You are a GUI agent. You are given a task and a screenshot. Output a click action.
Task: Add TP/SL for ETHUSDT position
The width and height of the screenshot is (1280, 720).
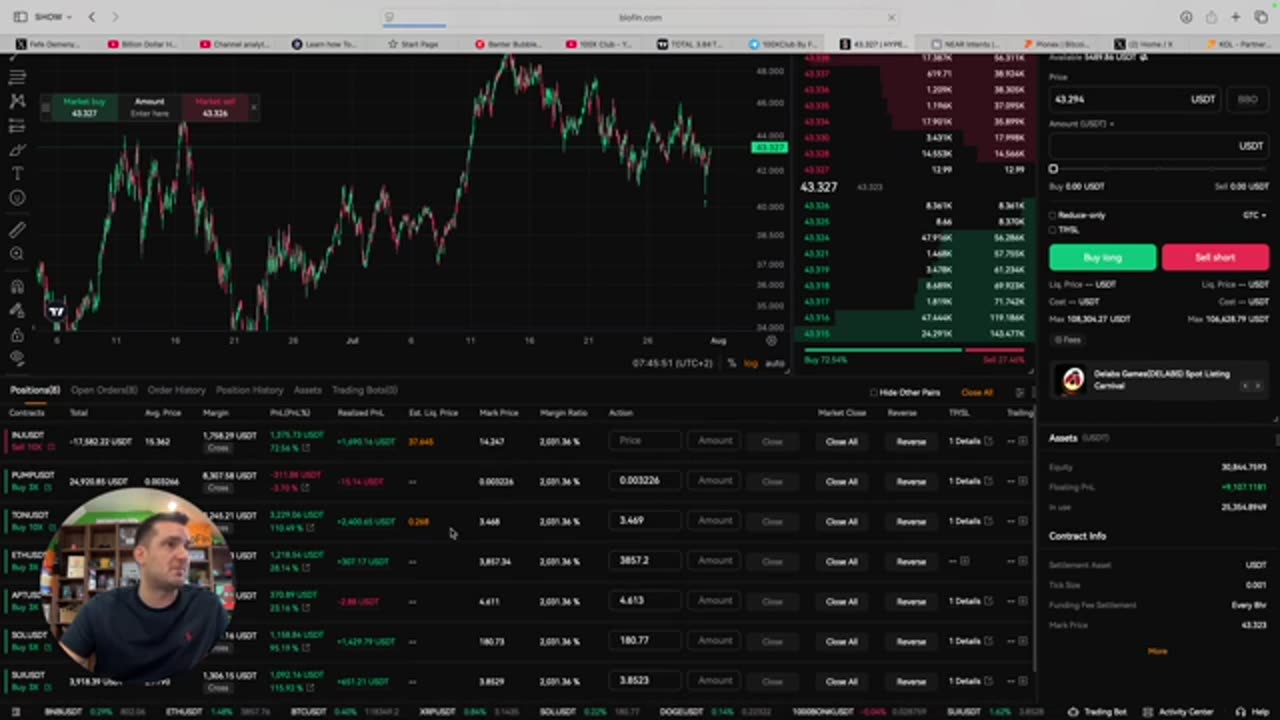click(x=965, y=561)
